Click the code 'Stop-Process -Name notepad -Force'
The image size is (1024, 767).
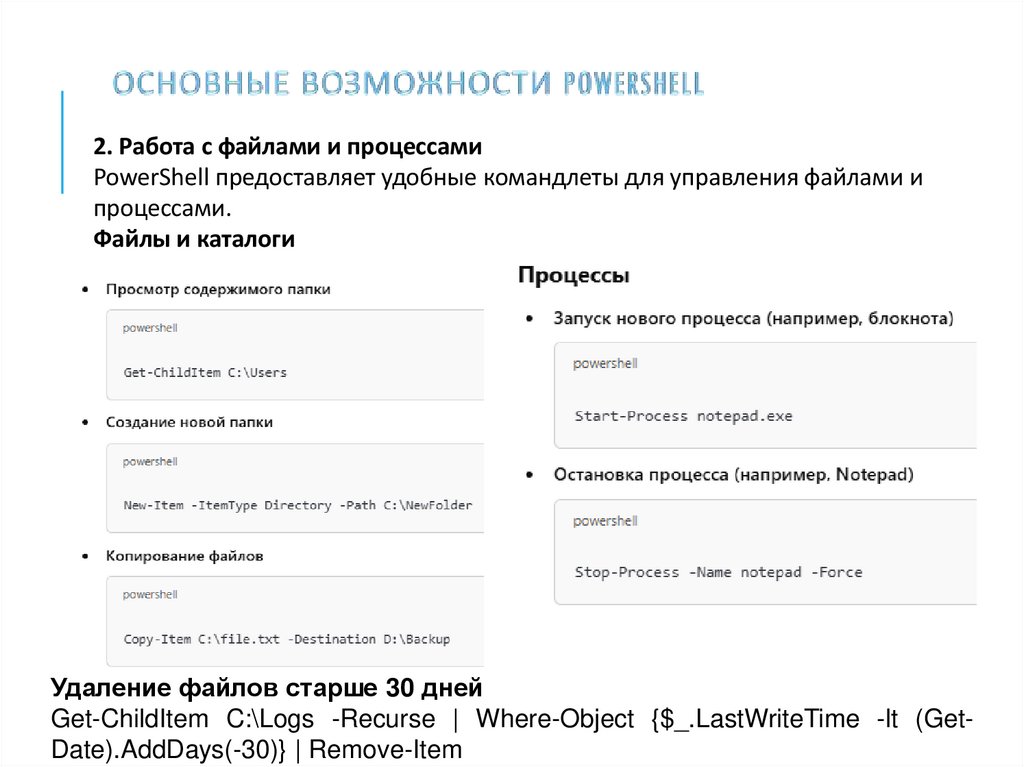click(x=718, y=572)
